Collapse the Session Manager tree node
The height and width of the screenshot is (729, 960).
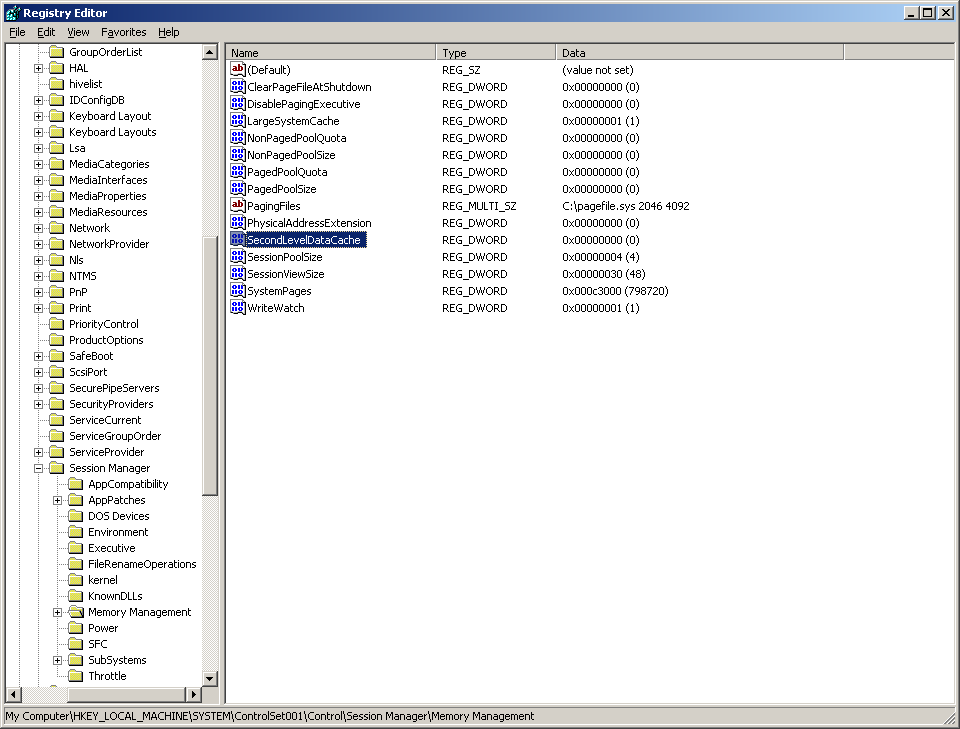(39, 468)
